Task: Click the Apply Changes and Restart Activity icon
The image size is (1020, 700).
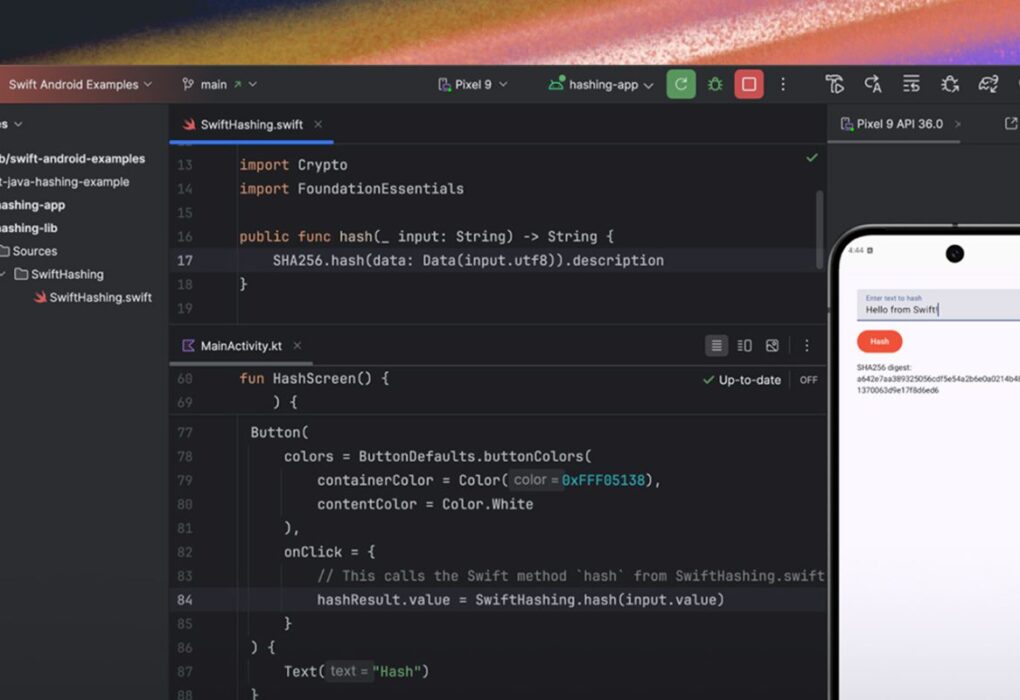Action: (x=873, y=85)
